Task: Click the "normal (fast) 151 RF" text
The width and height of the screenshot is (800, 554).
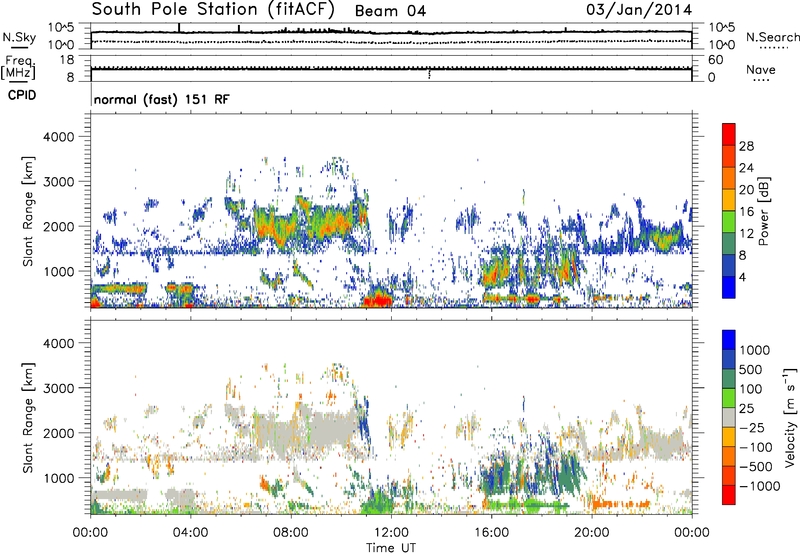Action: click(162, 99)
